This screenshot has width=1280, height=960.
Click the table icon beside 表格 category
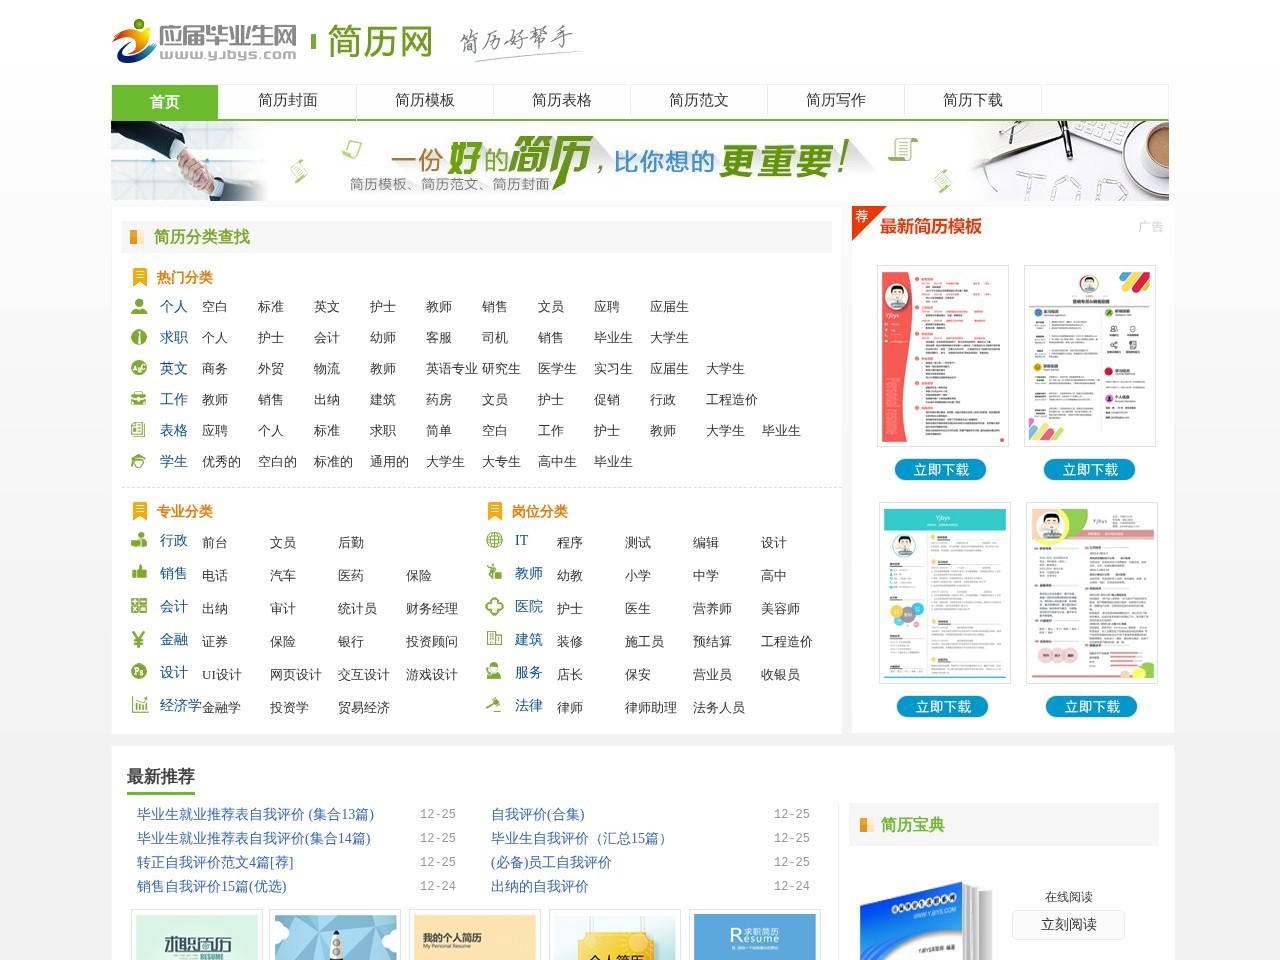[139, 430]
